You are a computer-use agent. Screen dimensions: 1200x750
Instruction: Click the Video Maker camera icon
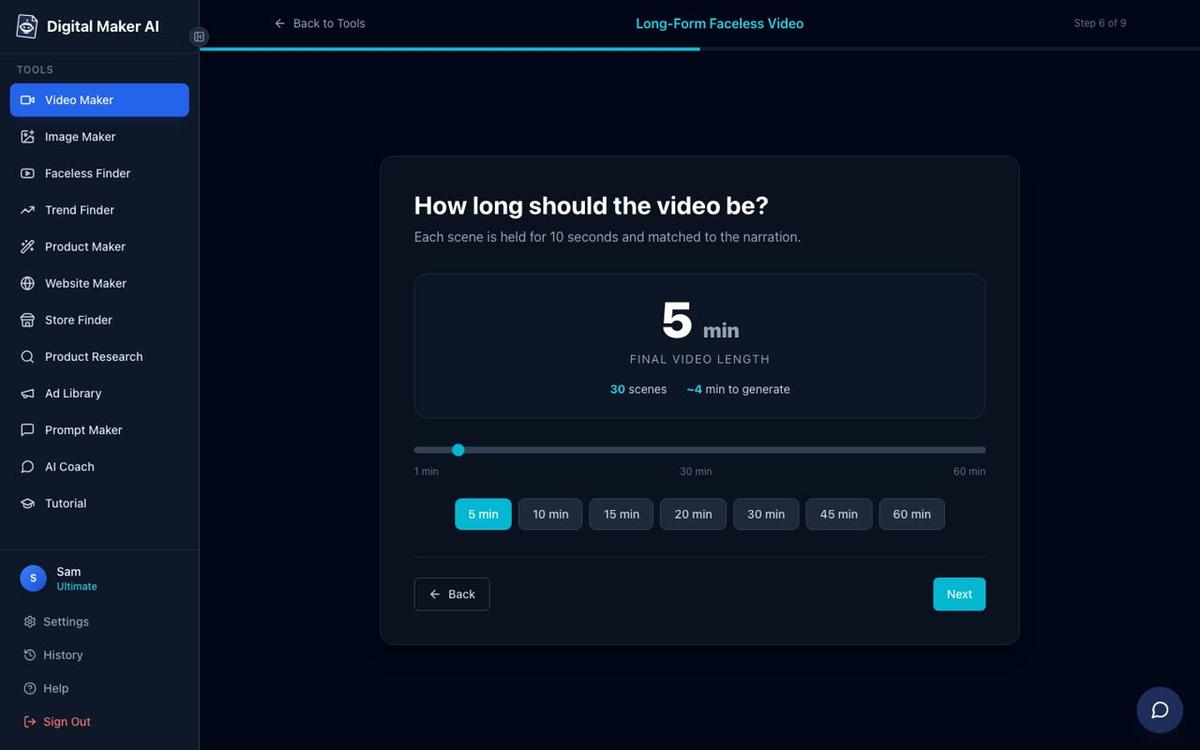click(x=27, y=100)
